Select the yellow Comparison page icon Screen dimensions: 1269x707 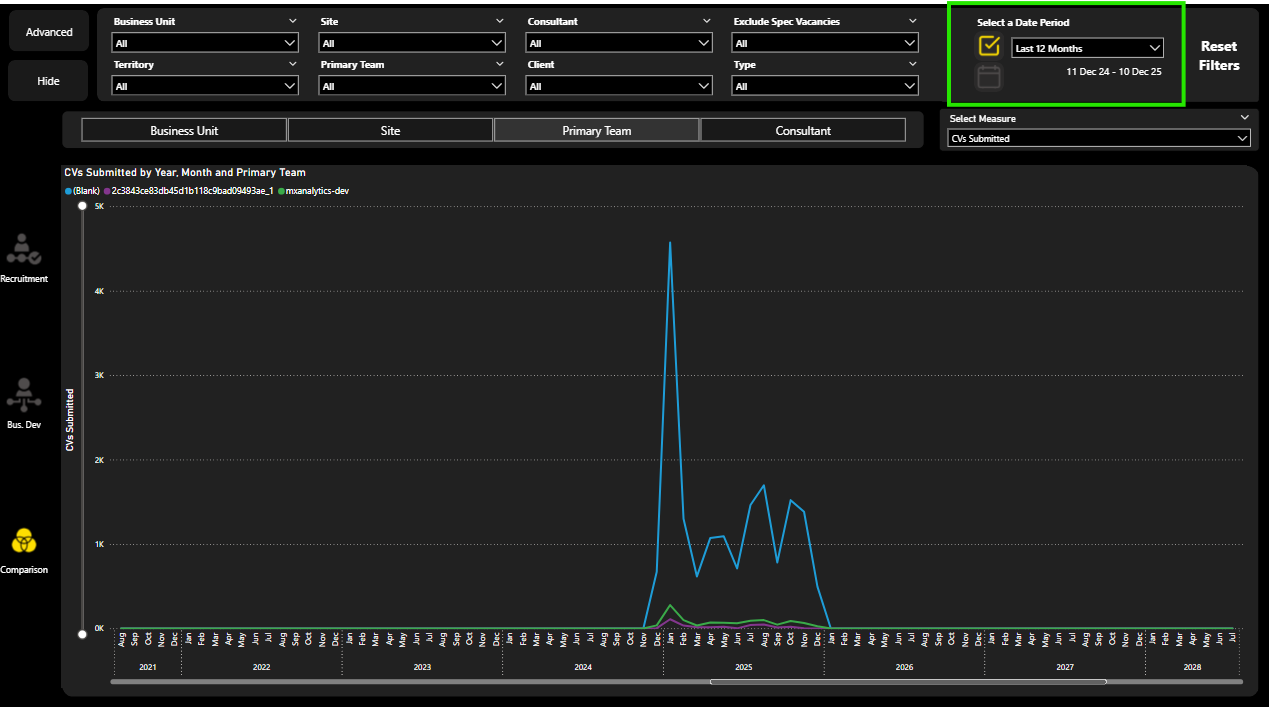24,541
